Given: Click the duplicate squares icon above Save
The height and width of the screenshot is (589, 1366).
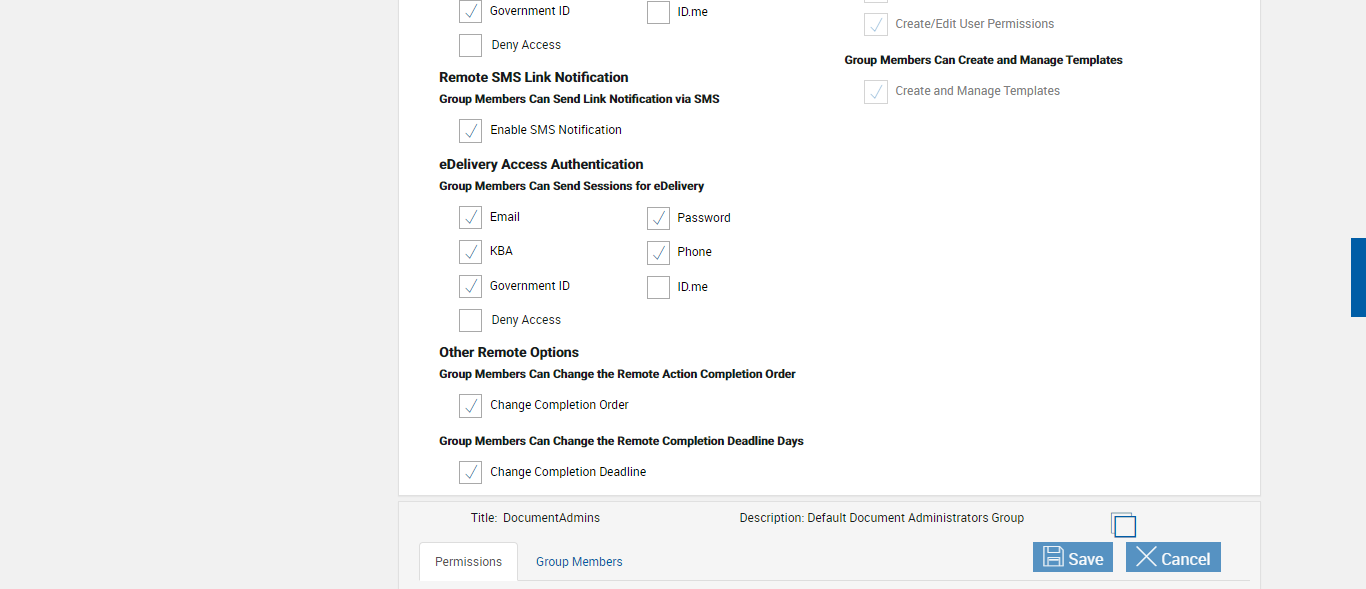Looking at the screenshot, I should pyautogui.click(x=1124, y=525).
